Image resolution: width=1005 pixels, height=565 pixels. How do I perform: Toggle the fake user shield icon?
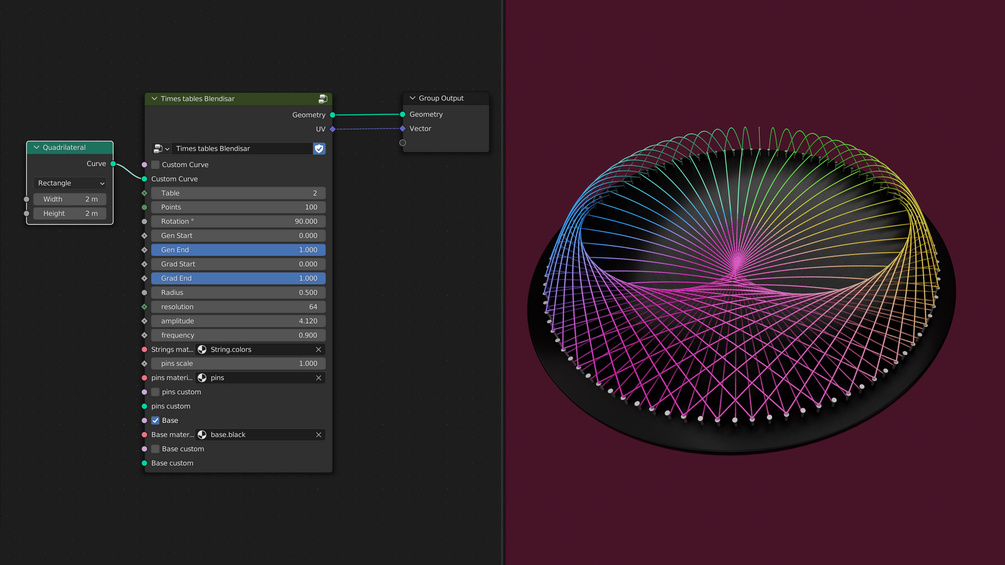pyautogui.click(x=319, y=149)
